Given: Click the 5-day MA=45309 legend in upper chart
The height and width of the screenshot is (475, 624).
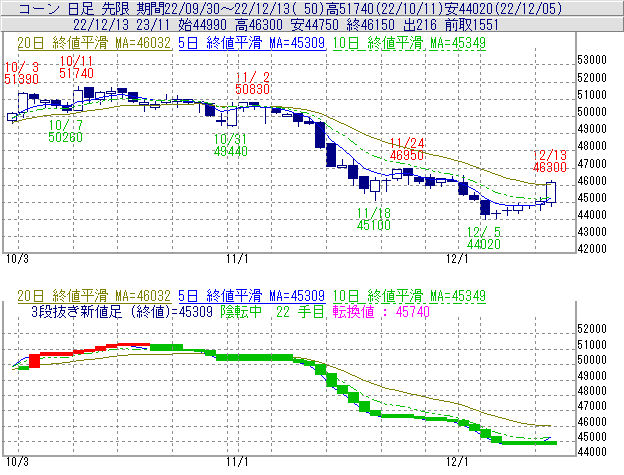Looking at the screenshot, I should click(x=252, y=43).
